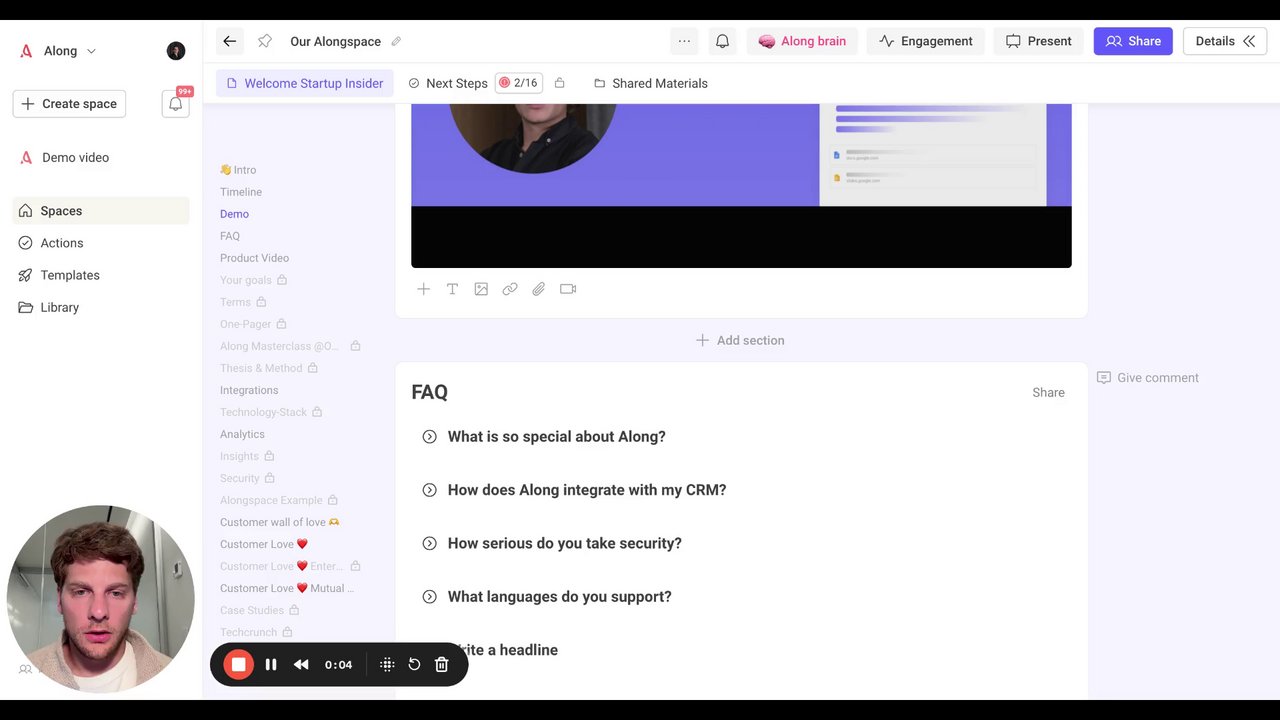Delete the recording with the trash icon
Image resolution: width=1280 pixels, height=720 pixels.
(x=441, y=664)
